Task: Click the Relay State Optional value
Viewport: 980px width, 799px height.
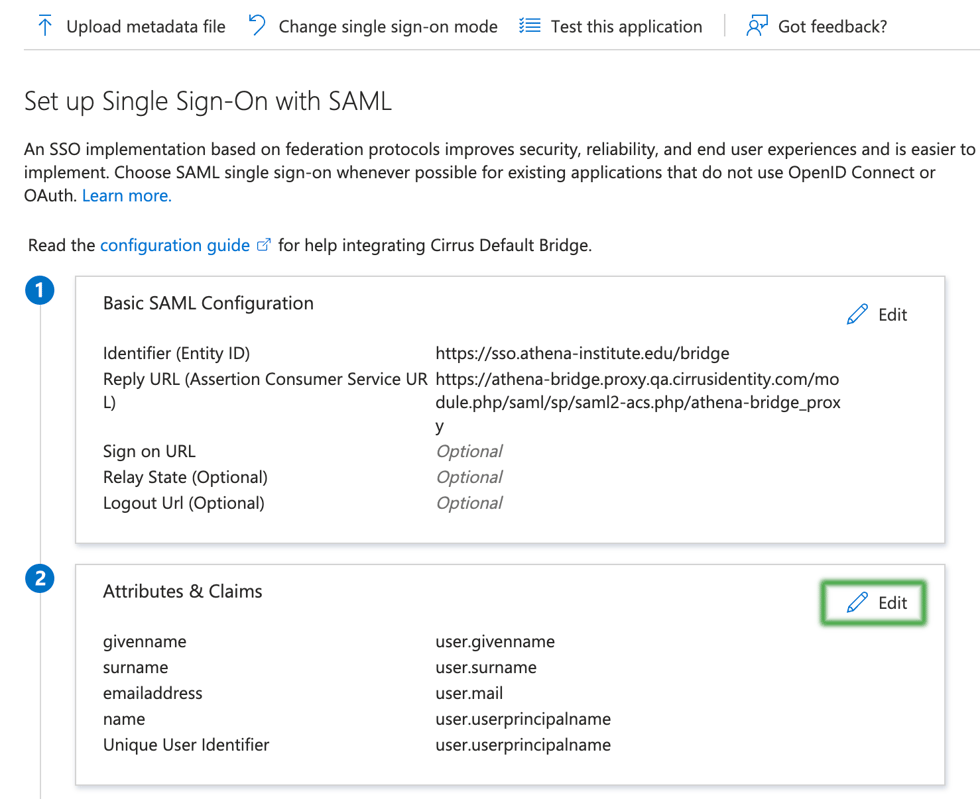Action: 469,477
